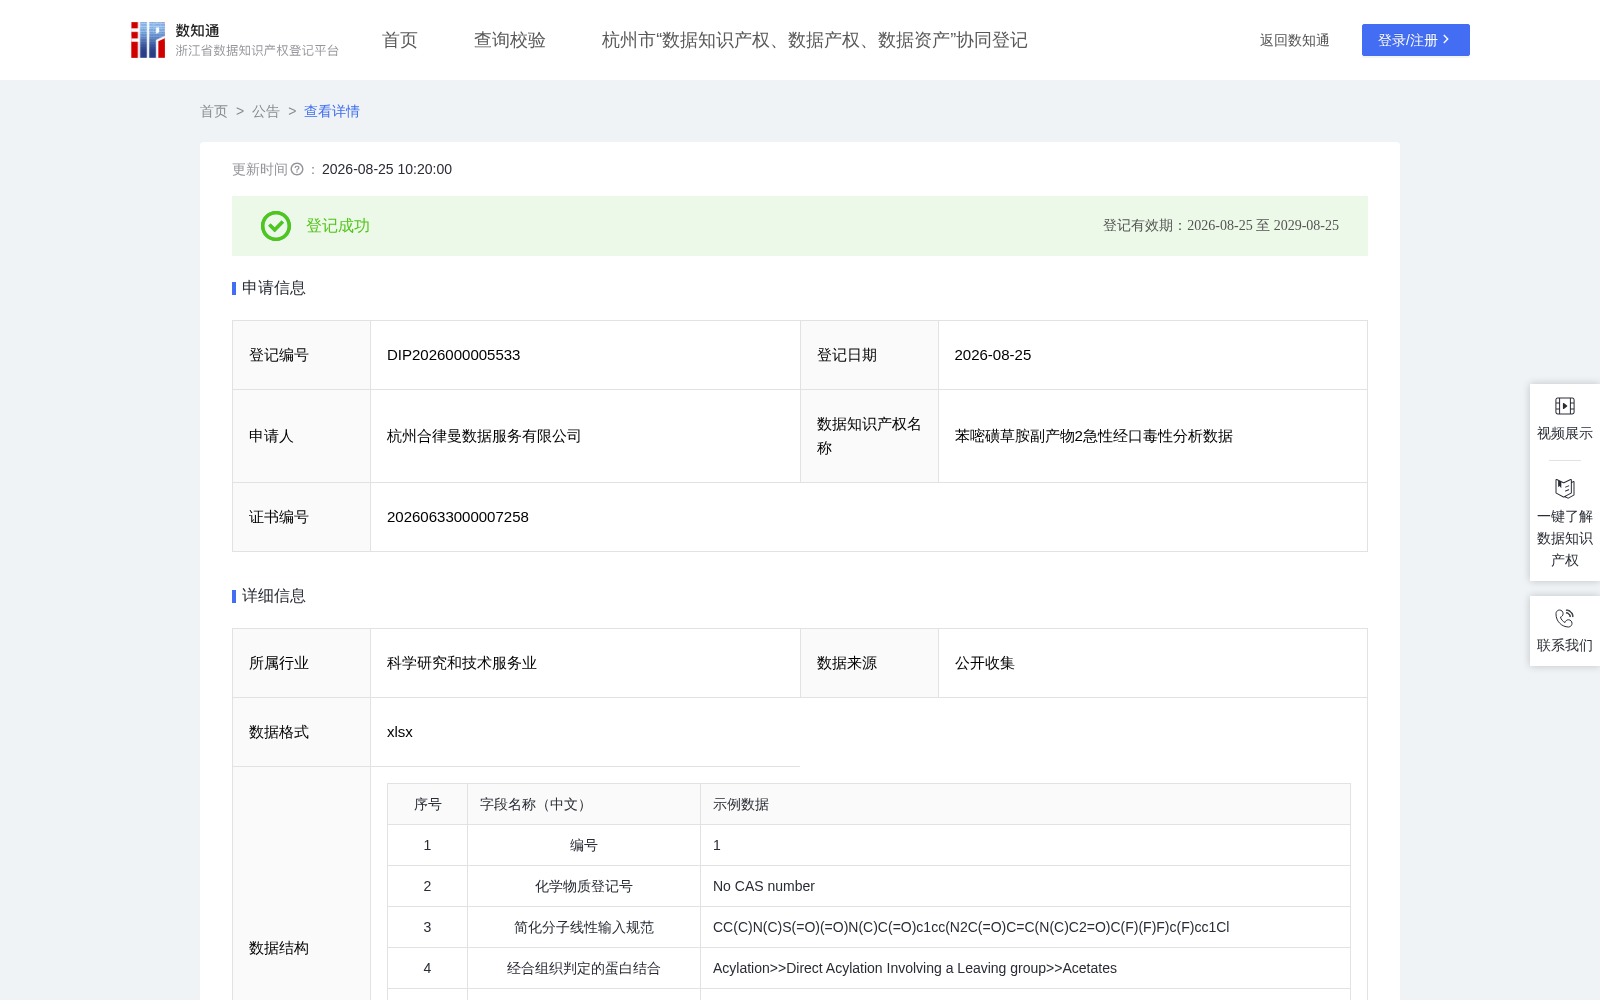This screenshot has height=1000, width=1600.
Task: Click the 序号 column header
Action: click(x=428, y=804)
